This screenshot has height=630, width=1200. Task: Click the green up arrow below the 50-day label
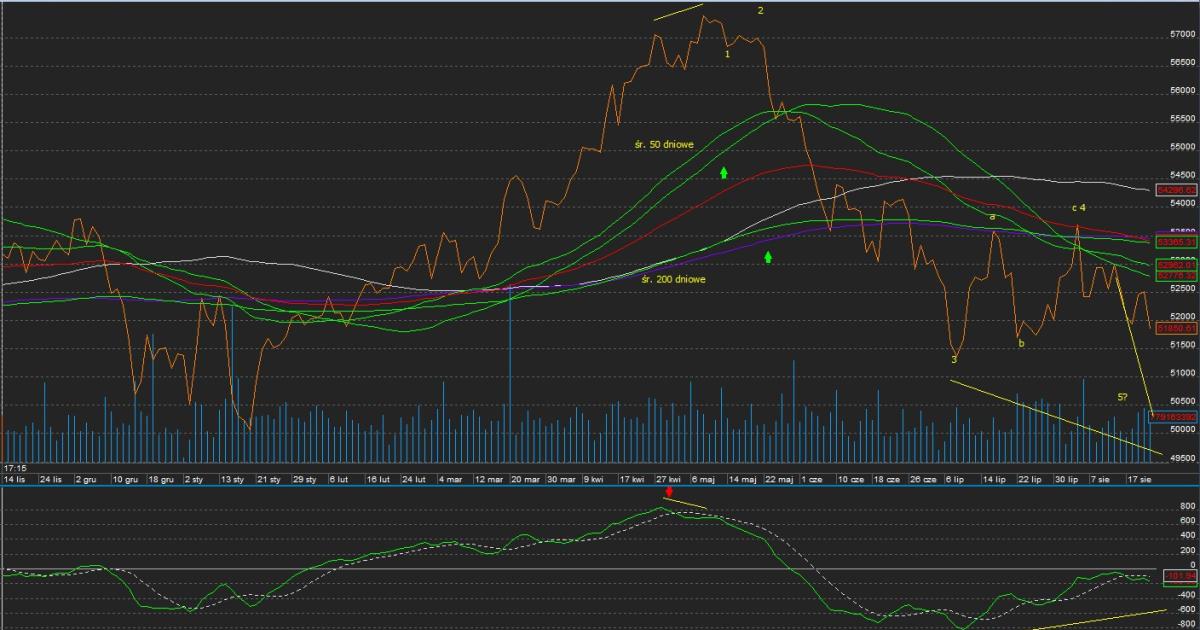tap(723, 173)
